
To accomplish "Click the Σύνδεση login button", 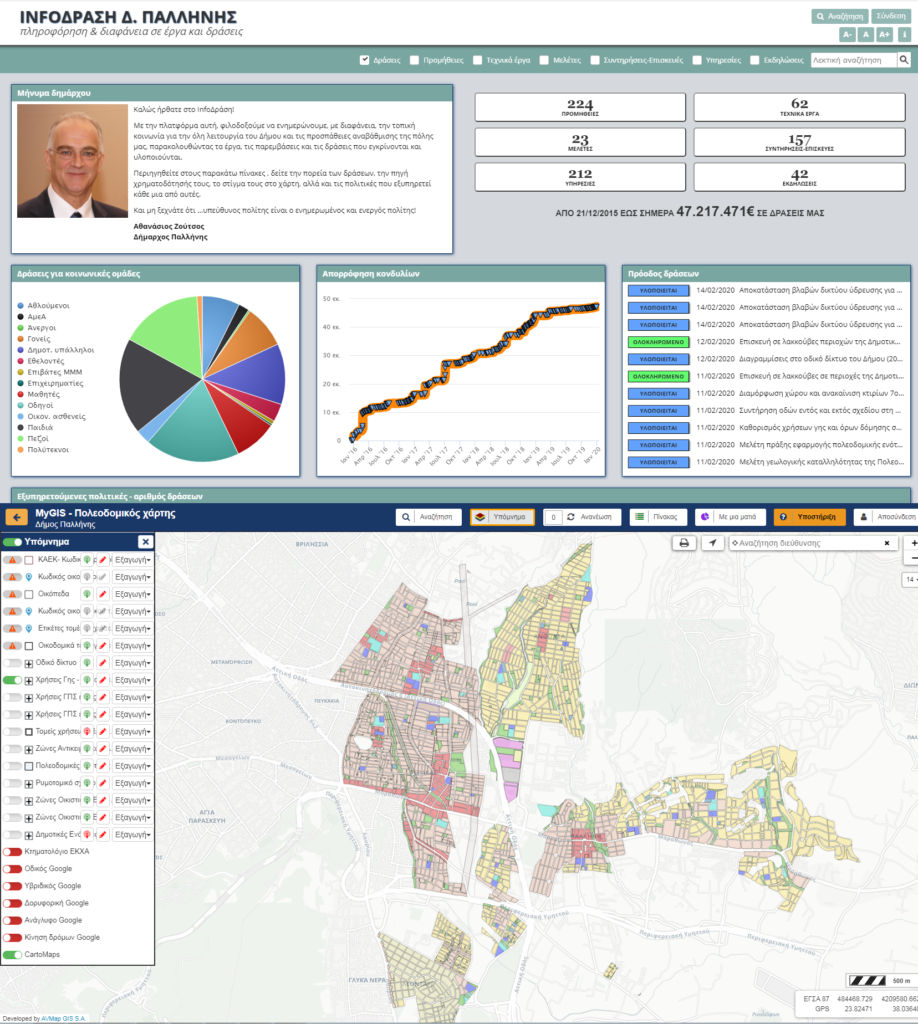I will point(890,16).
